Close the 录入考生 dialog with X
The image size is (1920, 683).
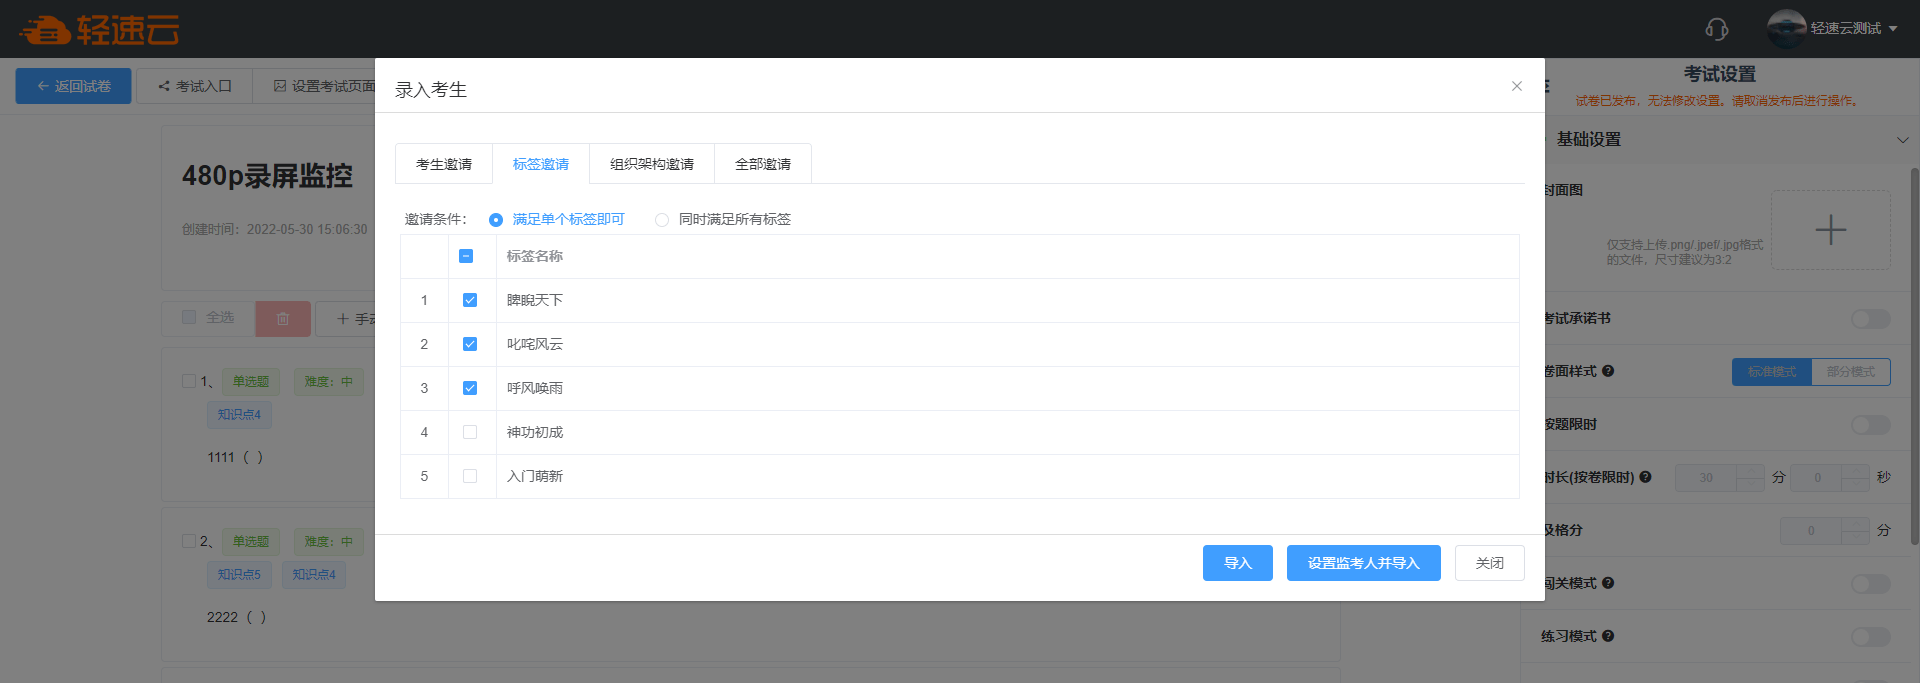pyautogui.click(x=1516, y=86)
